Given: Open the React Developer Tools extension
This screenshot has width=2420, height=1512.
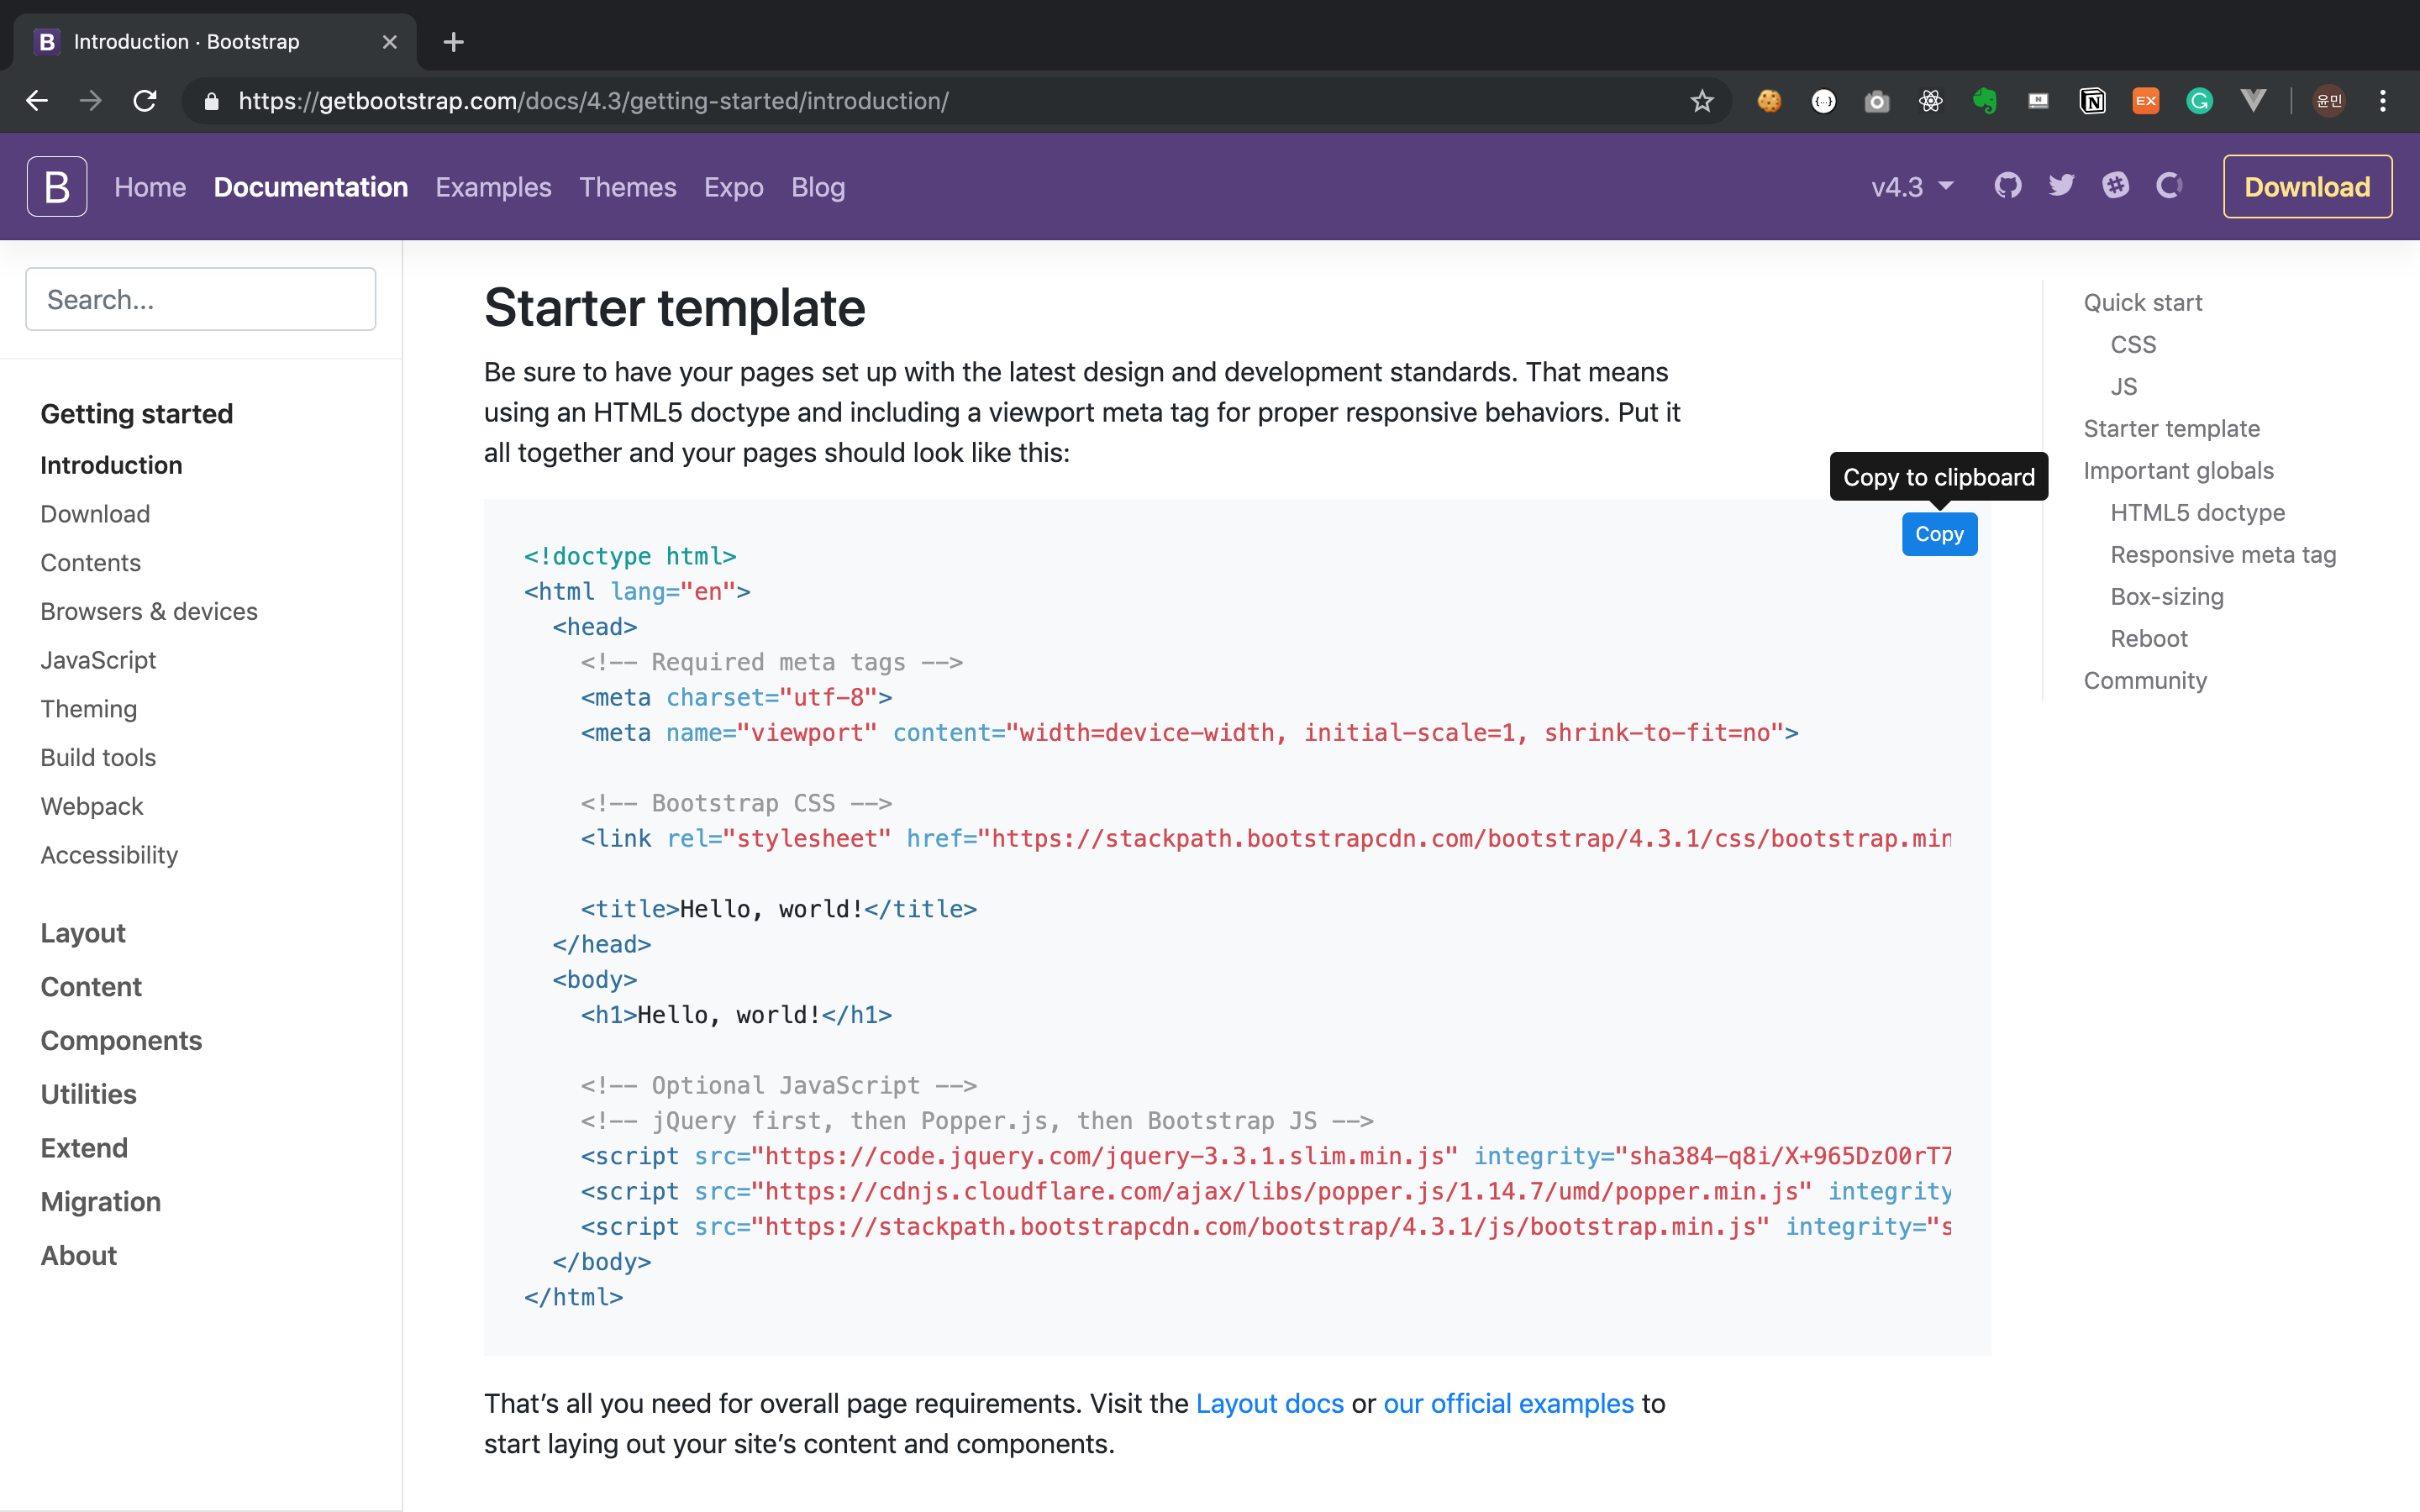Looking at the screenshot, I should click(1930, 101).
